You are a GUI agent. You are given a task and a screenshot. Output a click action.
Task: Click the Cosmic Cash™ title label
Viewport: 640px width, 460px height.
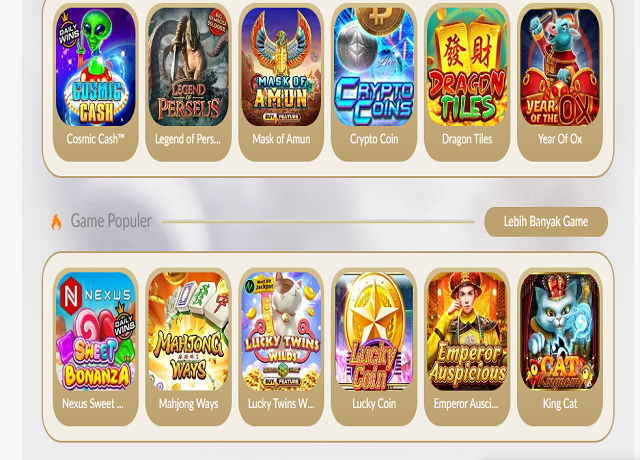click(x=96, y=139)
